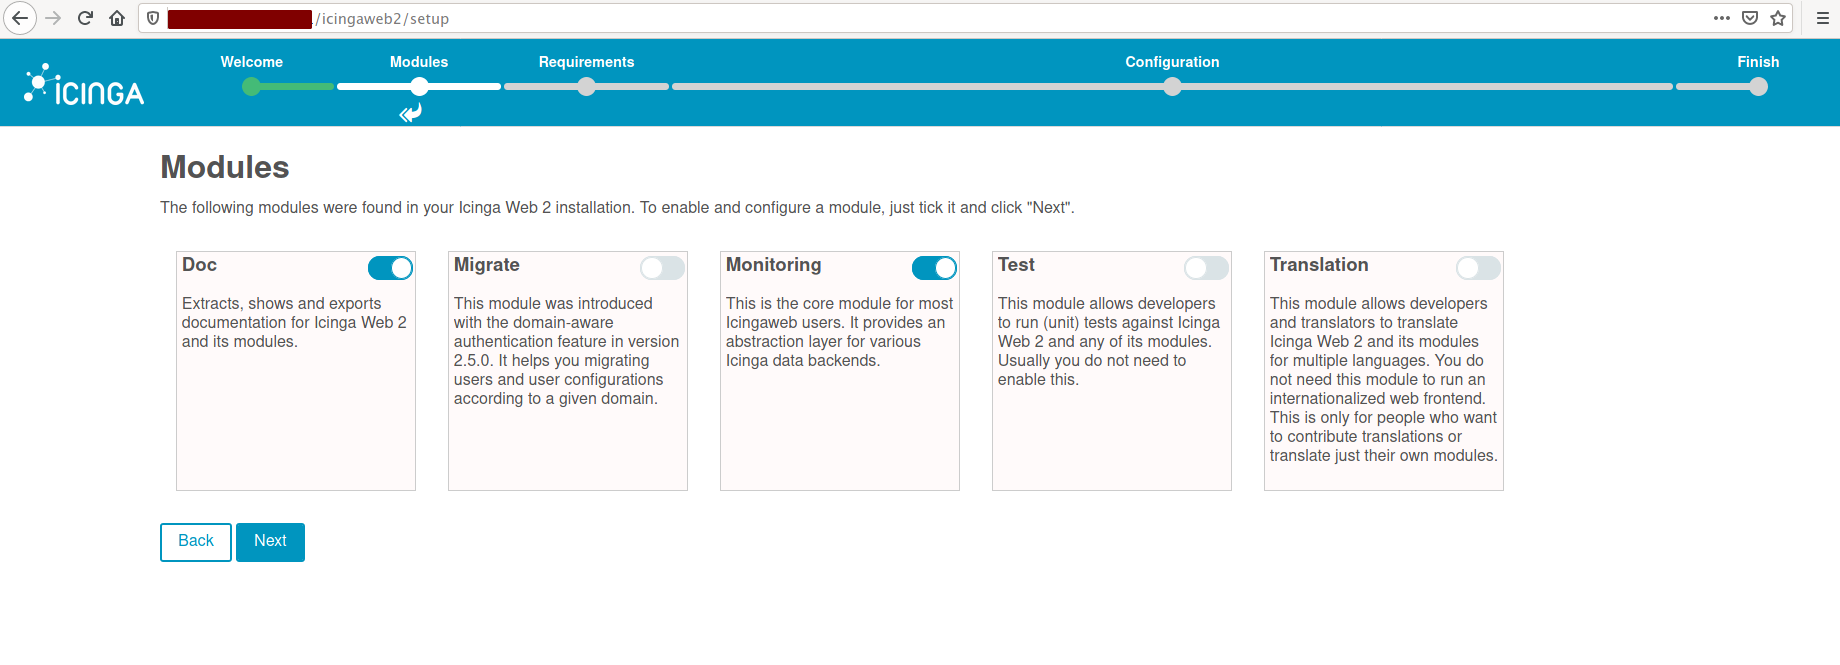Viewport: 1840px width, 665px height.
Task: Click the Requirements progress dot
Action: (586, 87)
